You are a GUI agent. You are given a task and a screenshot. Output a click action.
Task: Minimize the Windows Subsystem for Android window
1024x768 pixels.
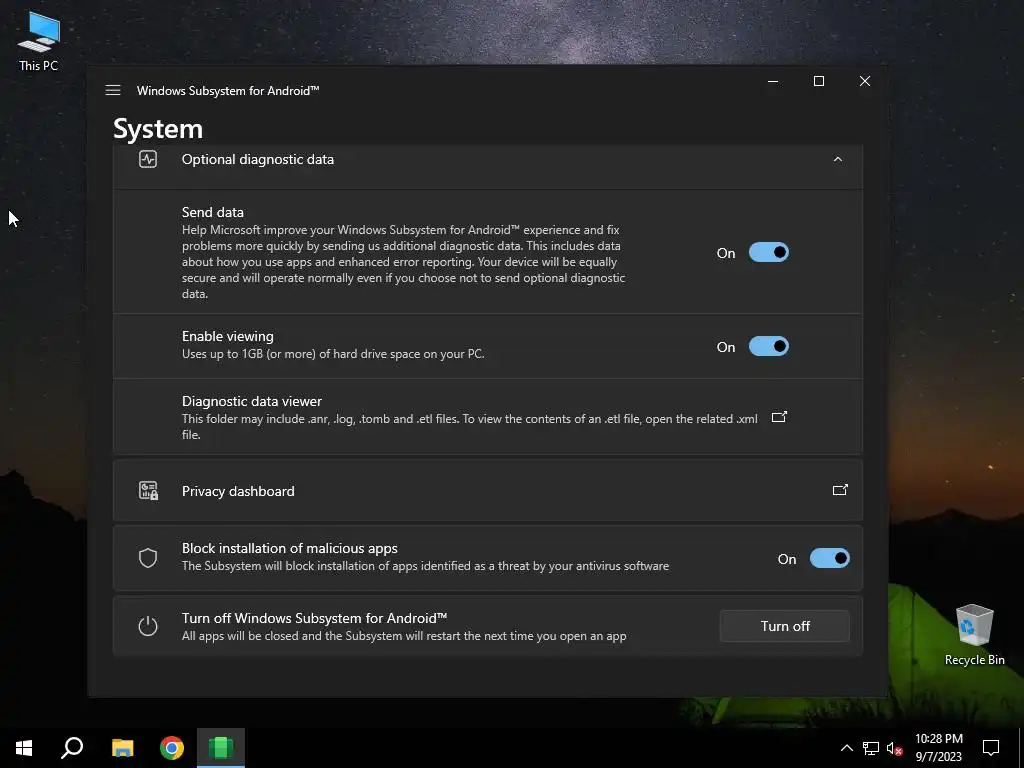point(773,81)
